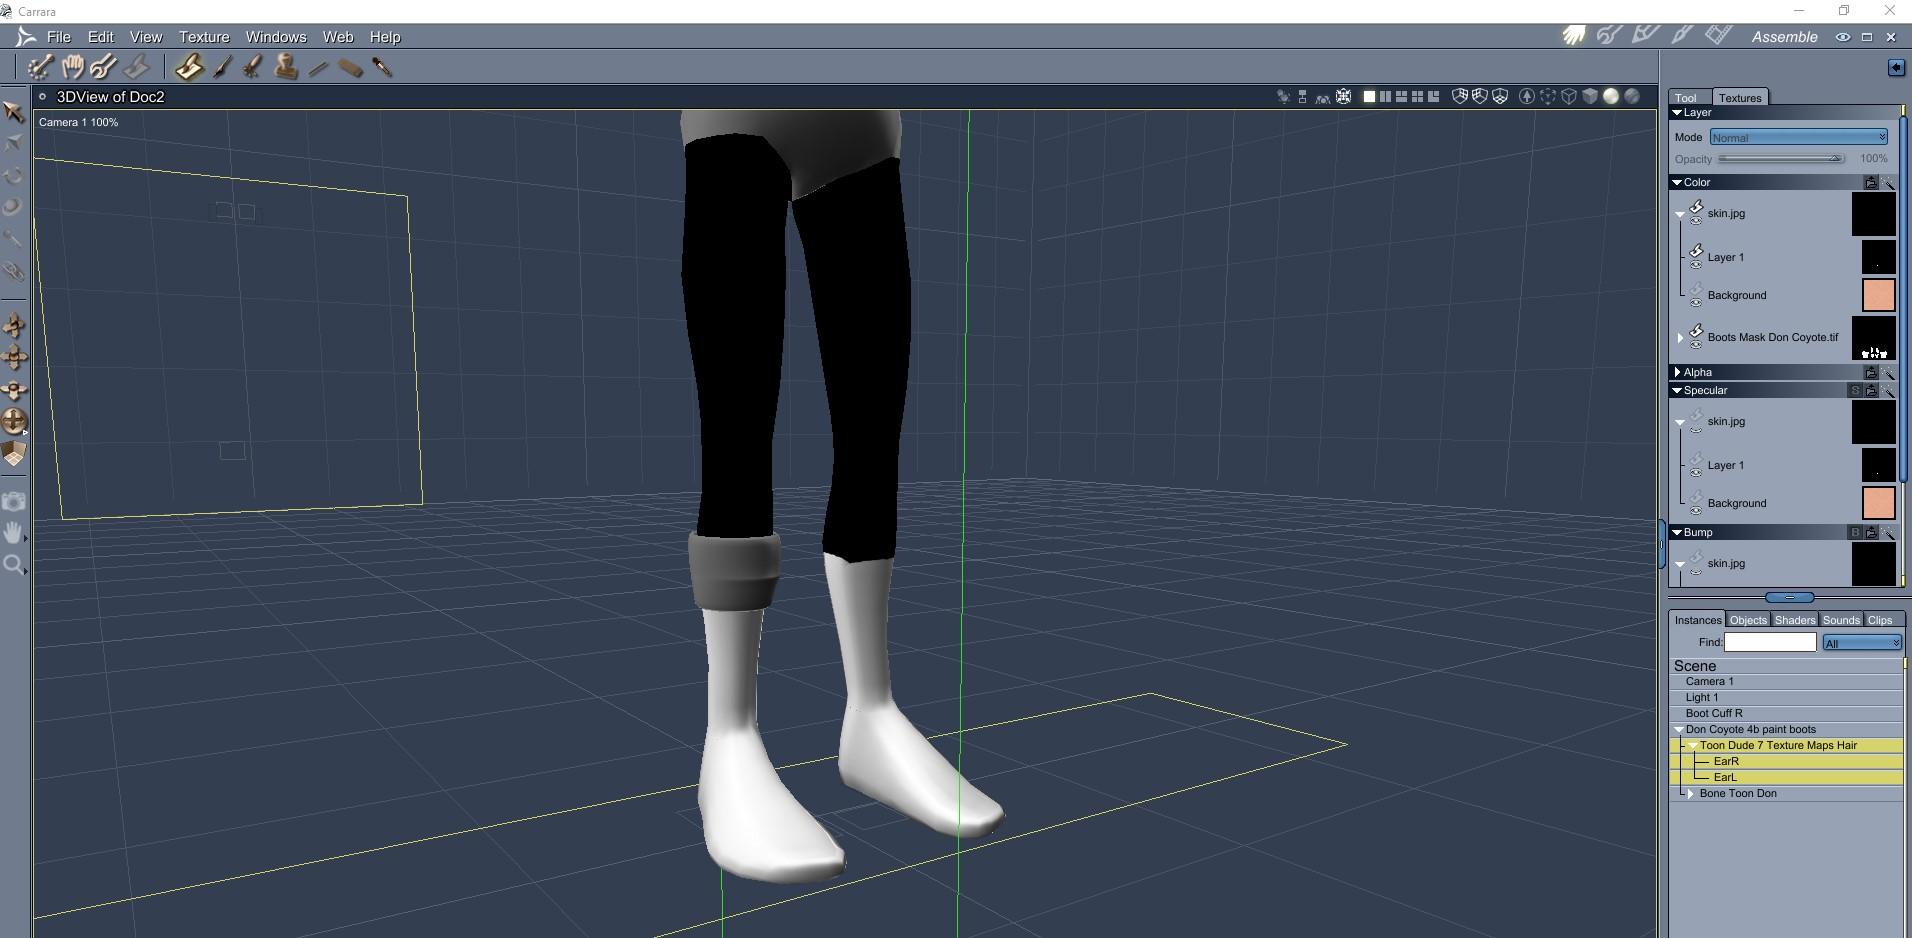Select the 3D paint brush tool

189,68
